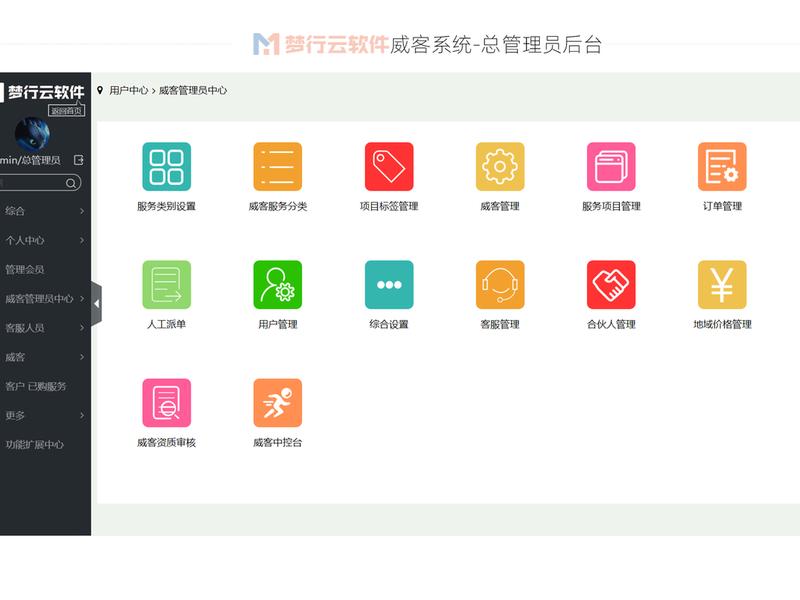Screen dimensions: 800x600
Task: Expand 综合 sidebar menu
Action: pyautogui.click(x=44, y=211)
